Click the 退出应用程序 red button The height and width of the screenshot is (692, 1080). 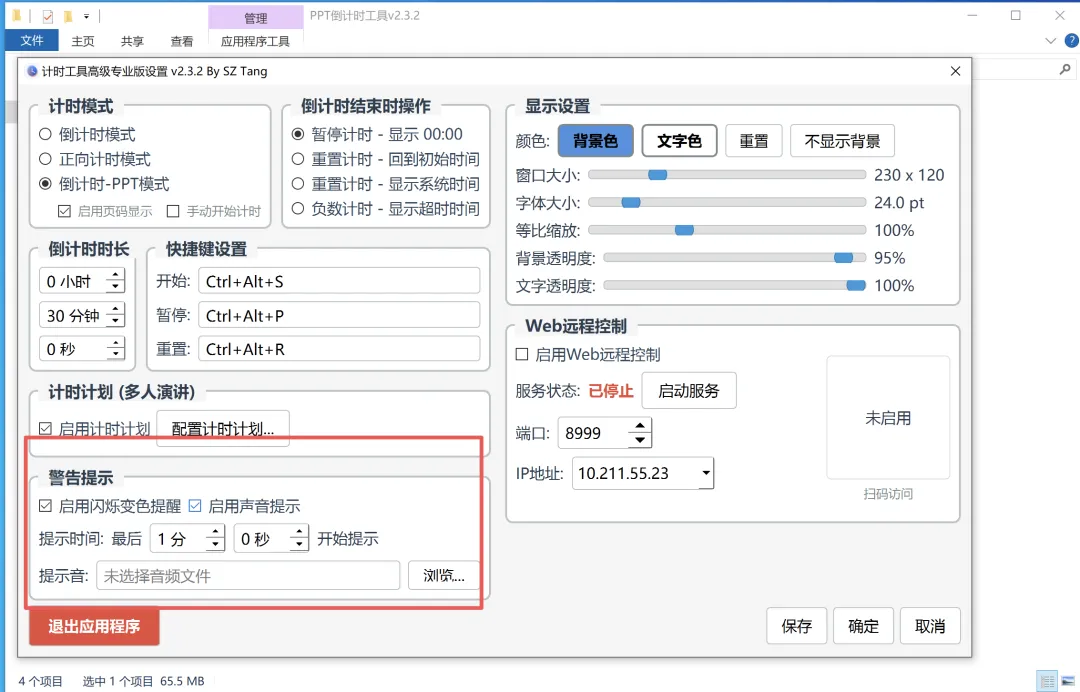(94, 627)
